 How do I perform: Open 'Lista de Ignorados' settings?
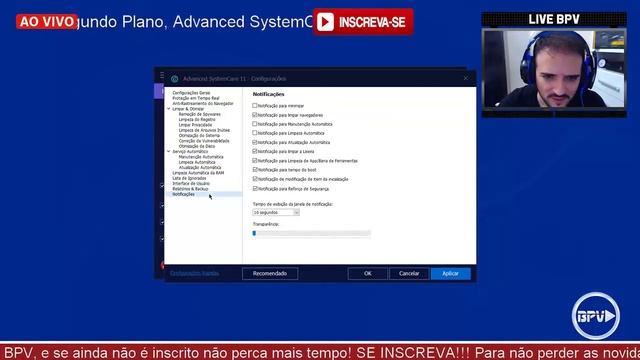click(x=189, y=178)
